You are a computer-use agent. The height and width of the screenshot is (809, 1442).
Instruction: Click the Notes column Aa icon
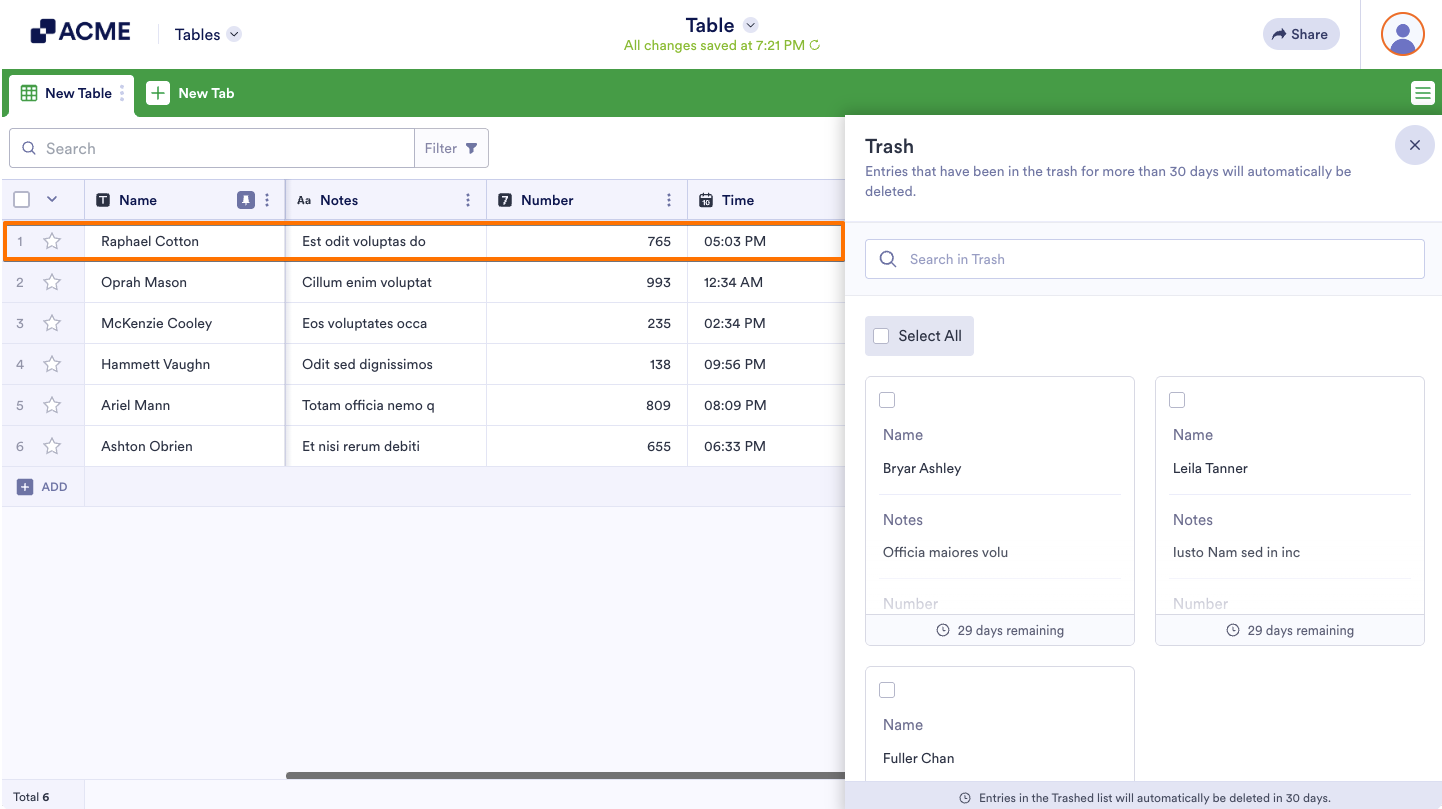[x=304, y=200]
